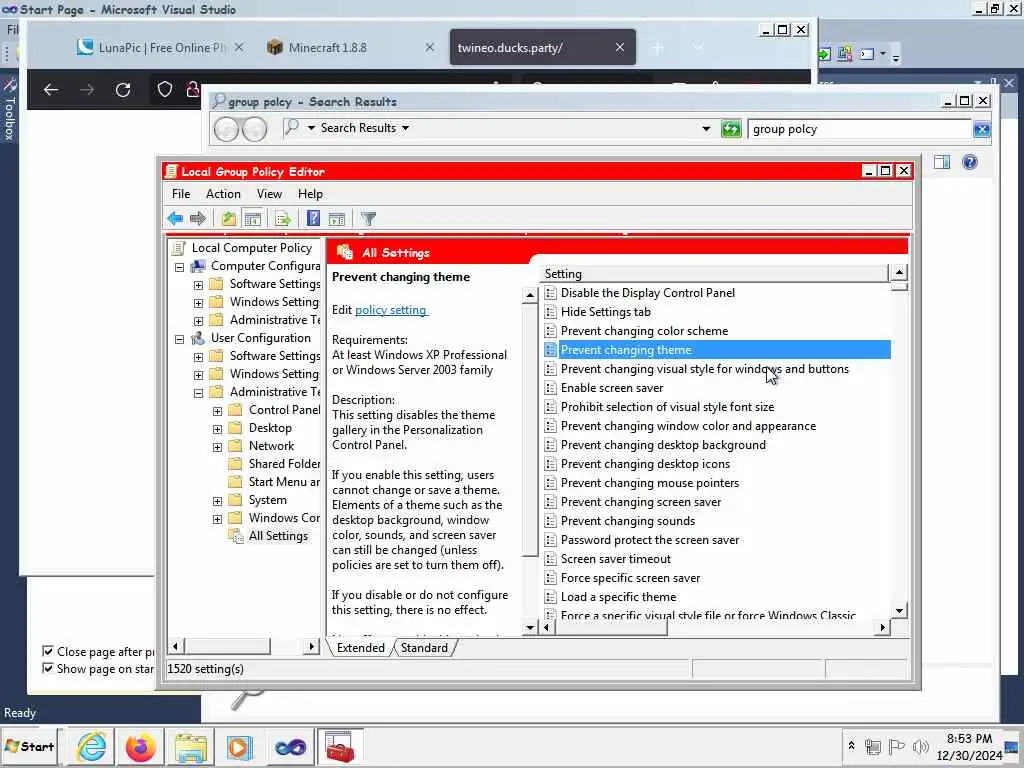The width and height of the screenshot is (1024, 768).
Task: Click the green refresh icon beside address bar
Action: tap(731, 129)
